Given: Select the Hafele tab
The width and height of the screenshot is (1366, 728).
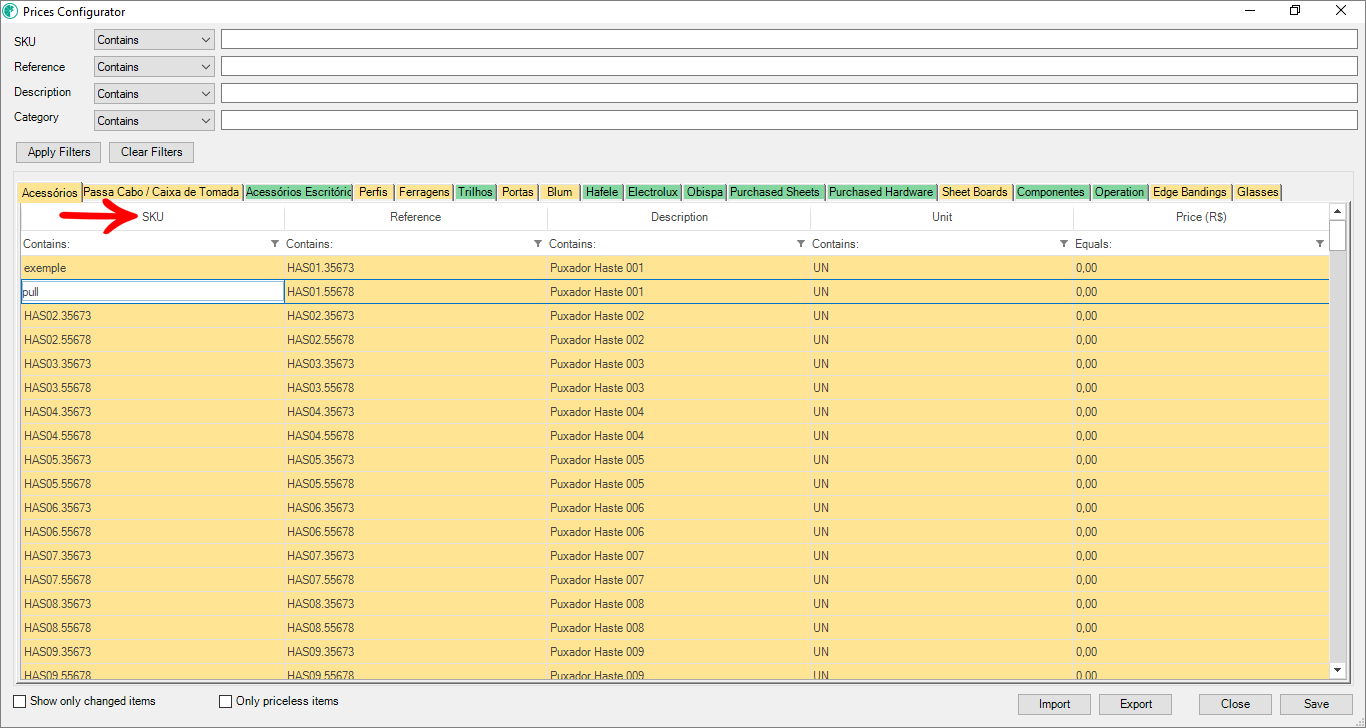Looking at the screenshot, I should click(x=602, y=192).
